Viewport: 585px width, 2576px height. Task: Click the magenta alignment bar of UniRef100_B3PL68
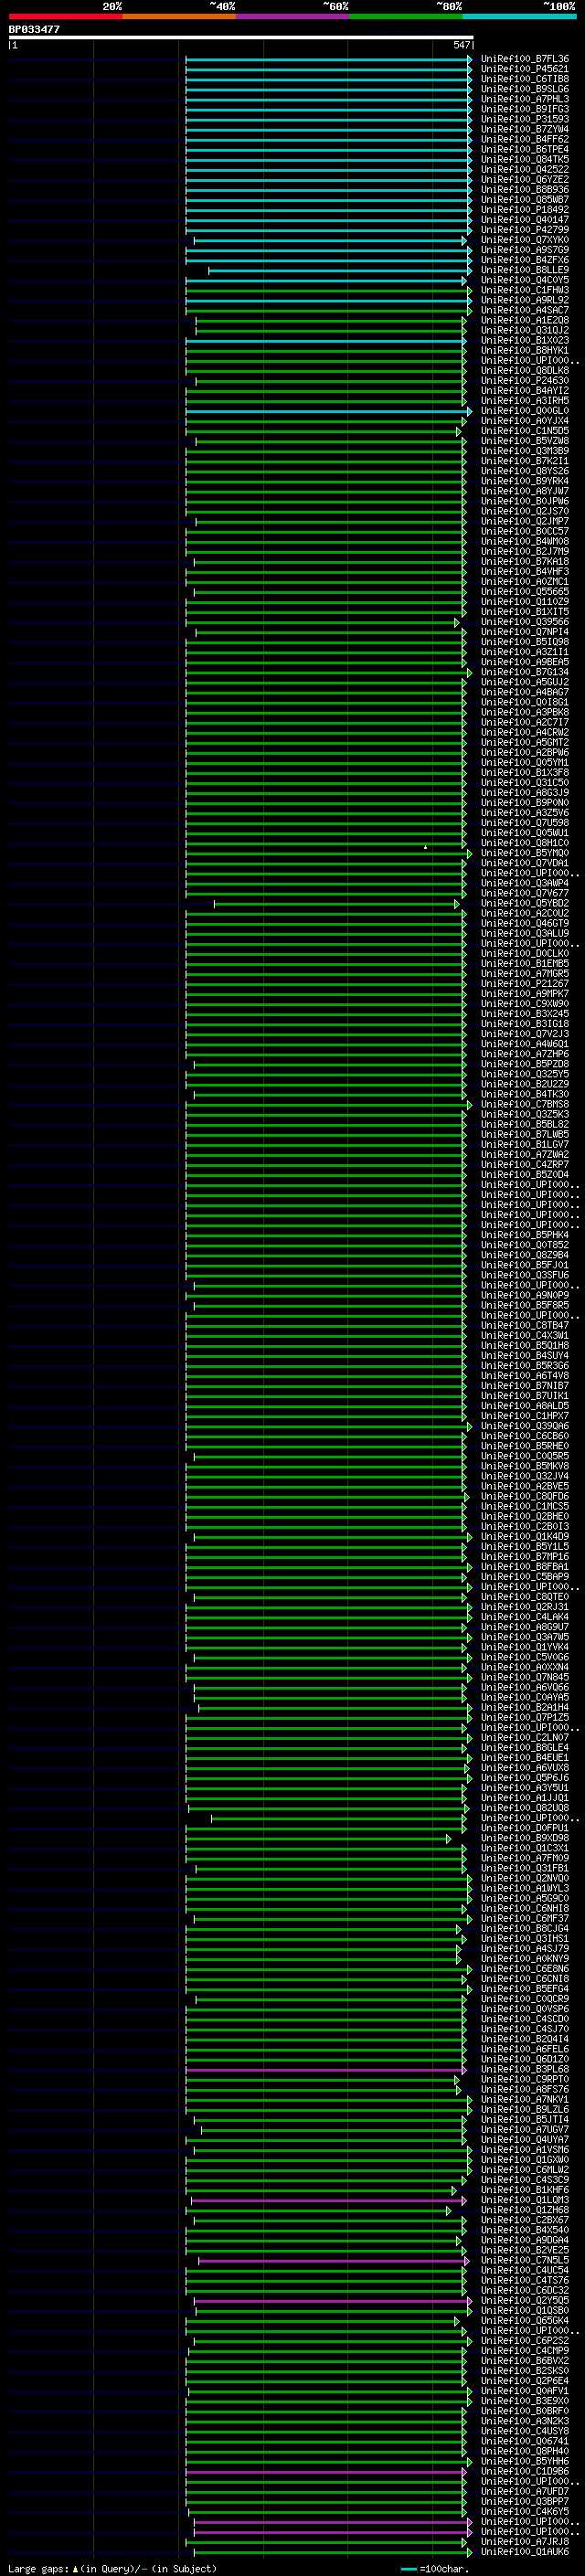(x=325, y=2069)
